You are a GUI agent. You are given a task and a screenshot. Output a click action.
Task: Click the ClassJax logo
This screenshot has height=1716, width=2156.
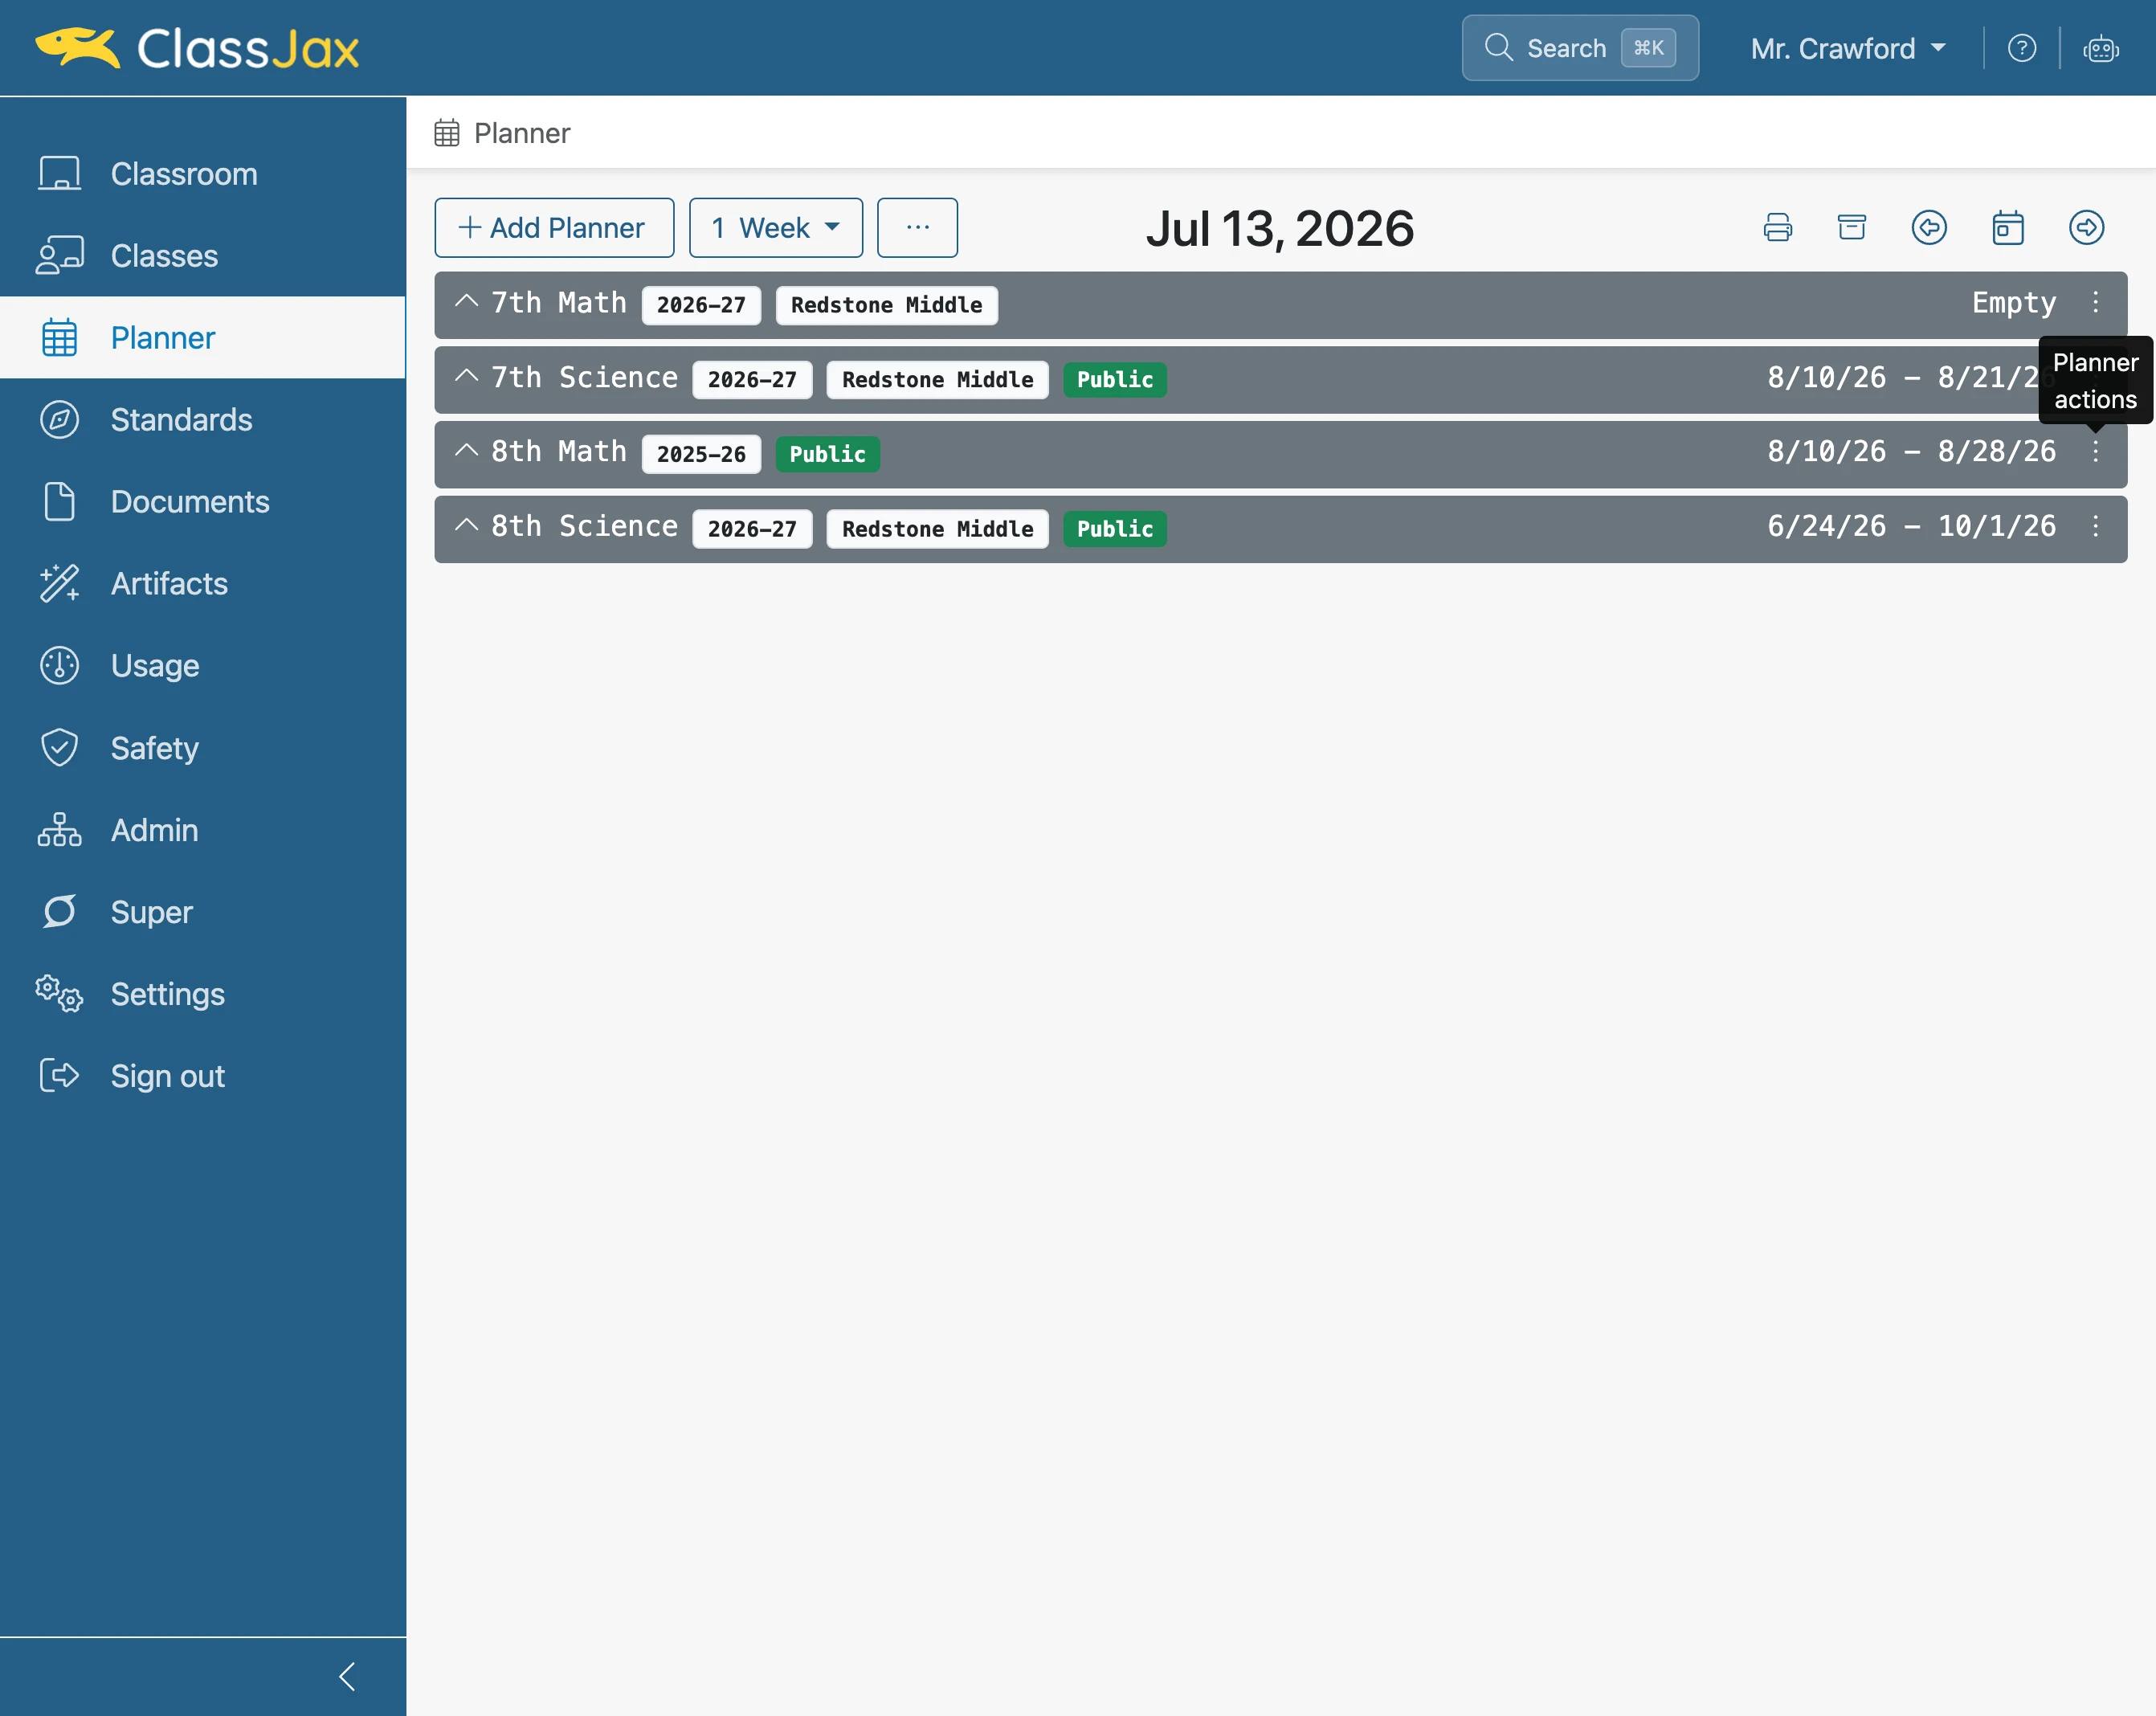197,48
